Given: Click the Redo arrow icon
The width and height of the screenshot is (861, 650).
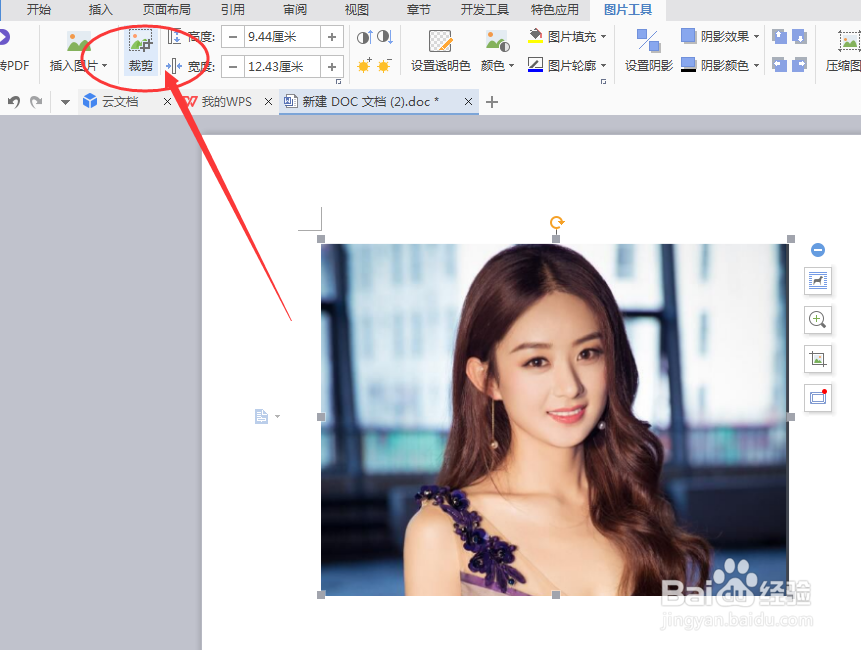Looking at the screenshot, I should point(36,102).
